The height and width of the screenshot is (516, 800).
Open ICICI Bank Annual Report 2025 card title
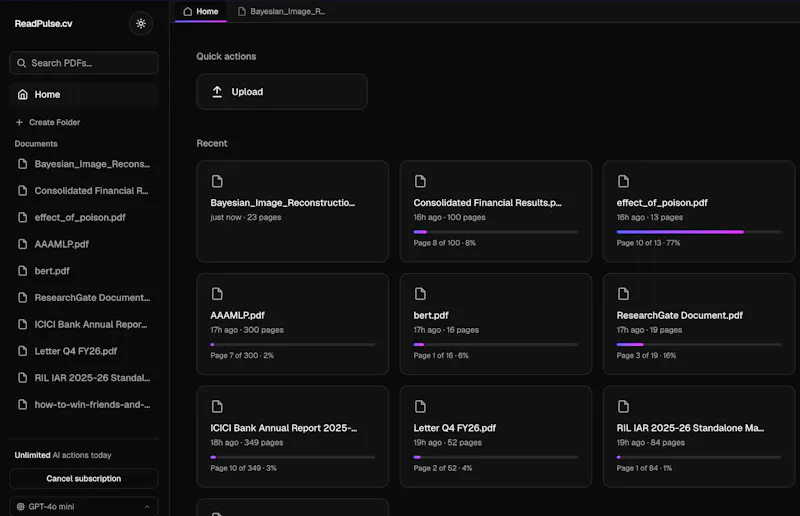pyautogui.click(x=284, y=428)
